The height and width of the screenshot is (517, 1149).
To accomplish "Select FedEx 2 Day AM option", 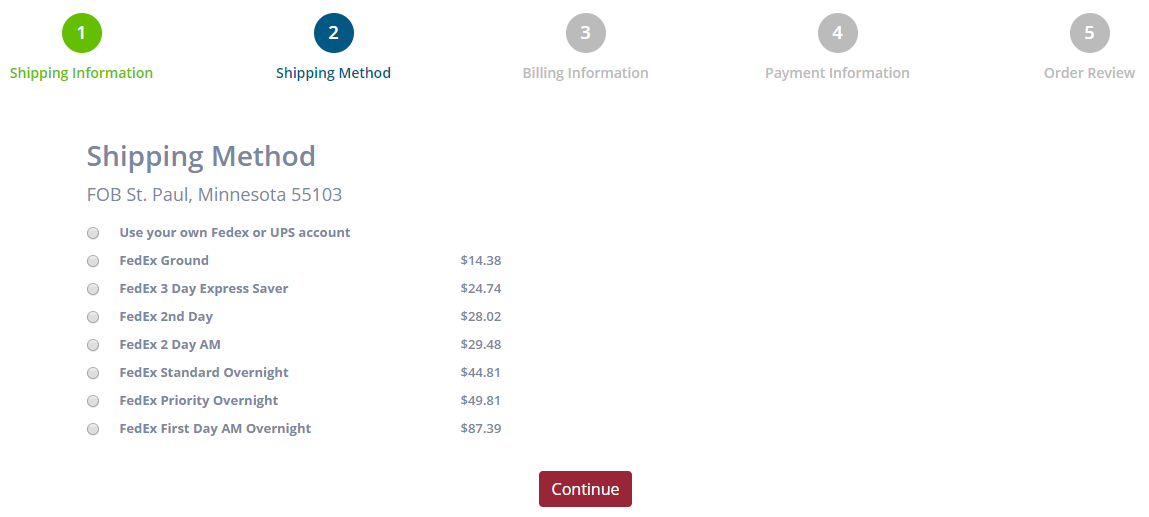I will [93, 345].
